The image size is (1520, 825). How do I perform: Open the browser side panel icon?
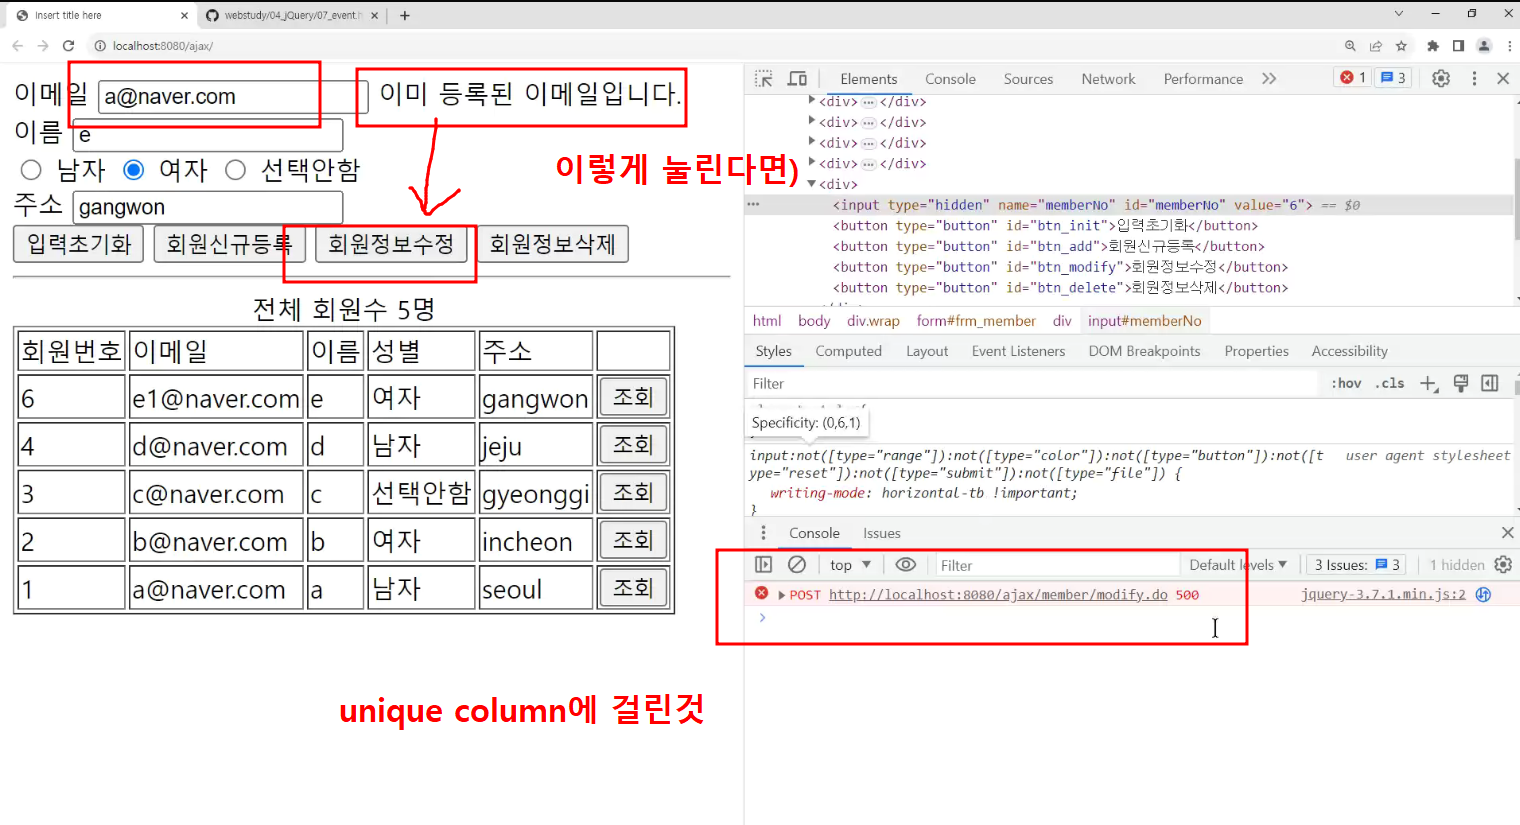(1458, 45)
